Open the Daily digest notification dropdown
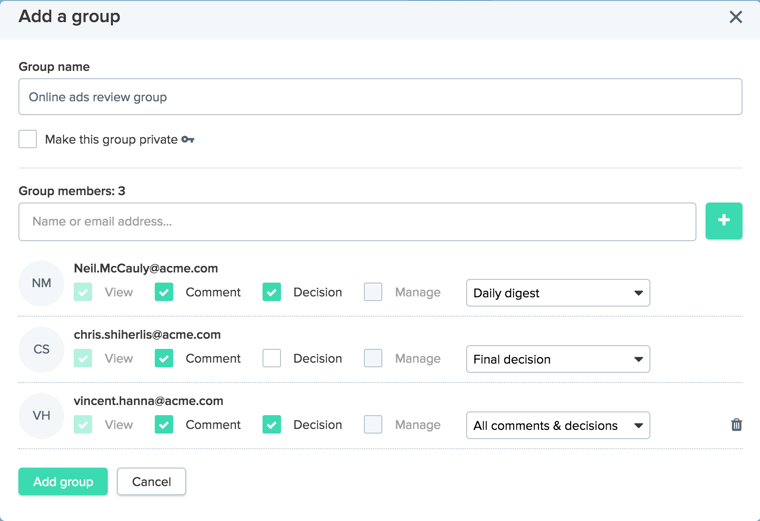 point(557,293)
